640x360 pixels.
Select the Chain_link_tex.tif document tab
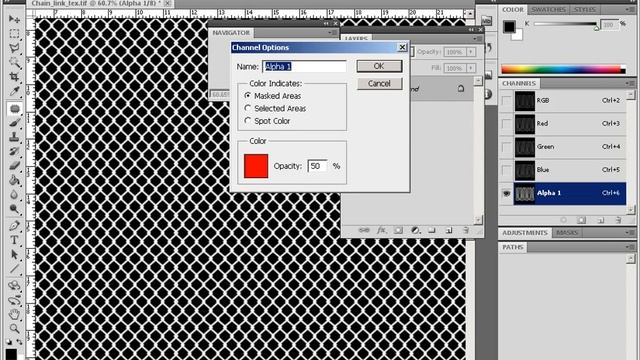[x=100, y=3]
